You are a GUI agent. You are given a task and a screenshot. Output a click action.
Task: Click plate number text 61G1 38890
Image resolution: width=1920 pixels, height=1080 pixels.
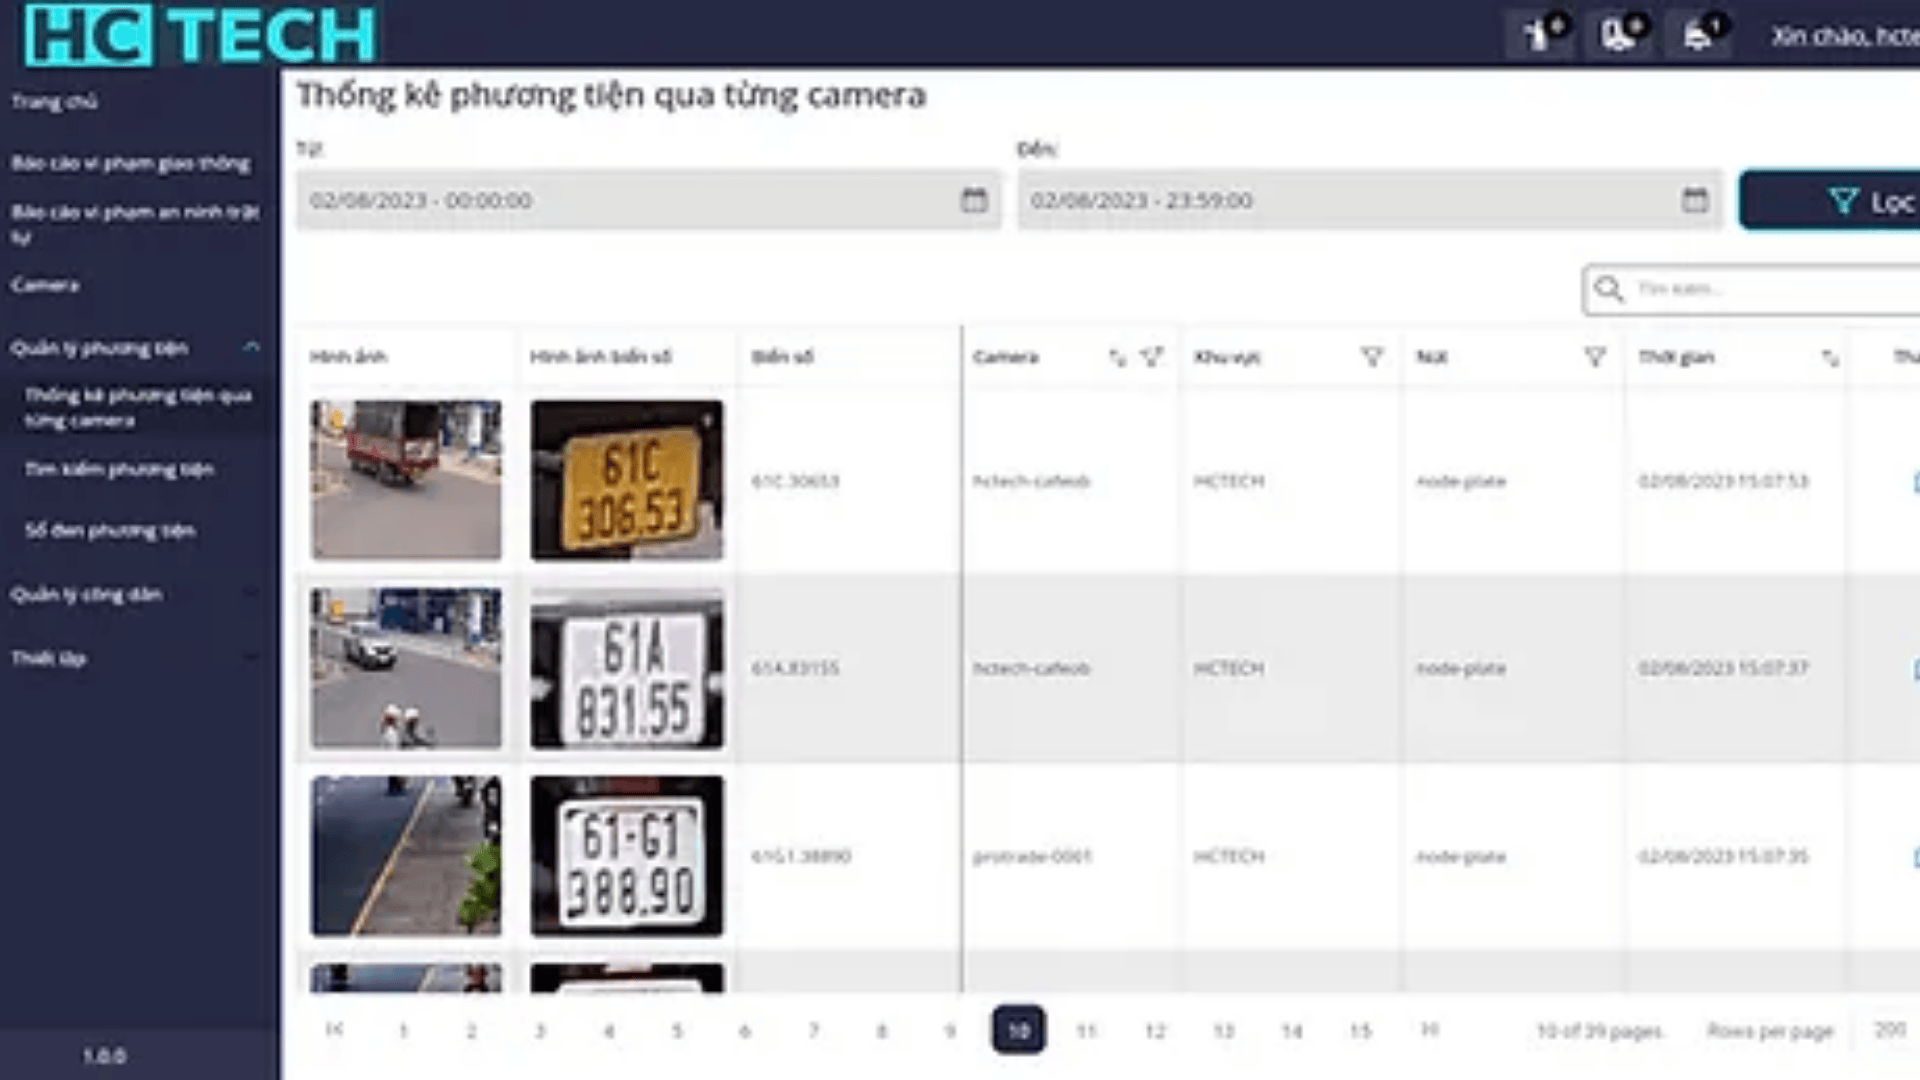801,856
